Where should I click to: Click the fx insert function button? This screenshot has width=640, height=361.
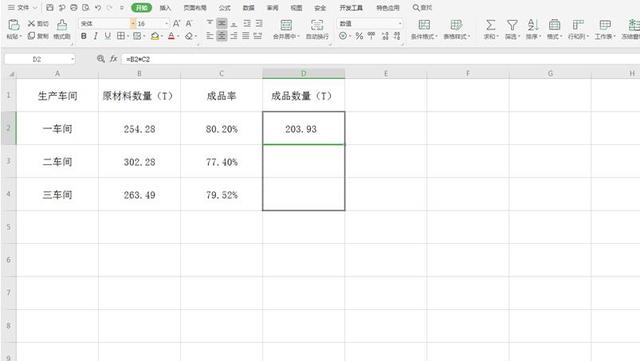click(x=113, y=59)
